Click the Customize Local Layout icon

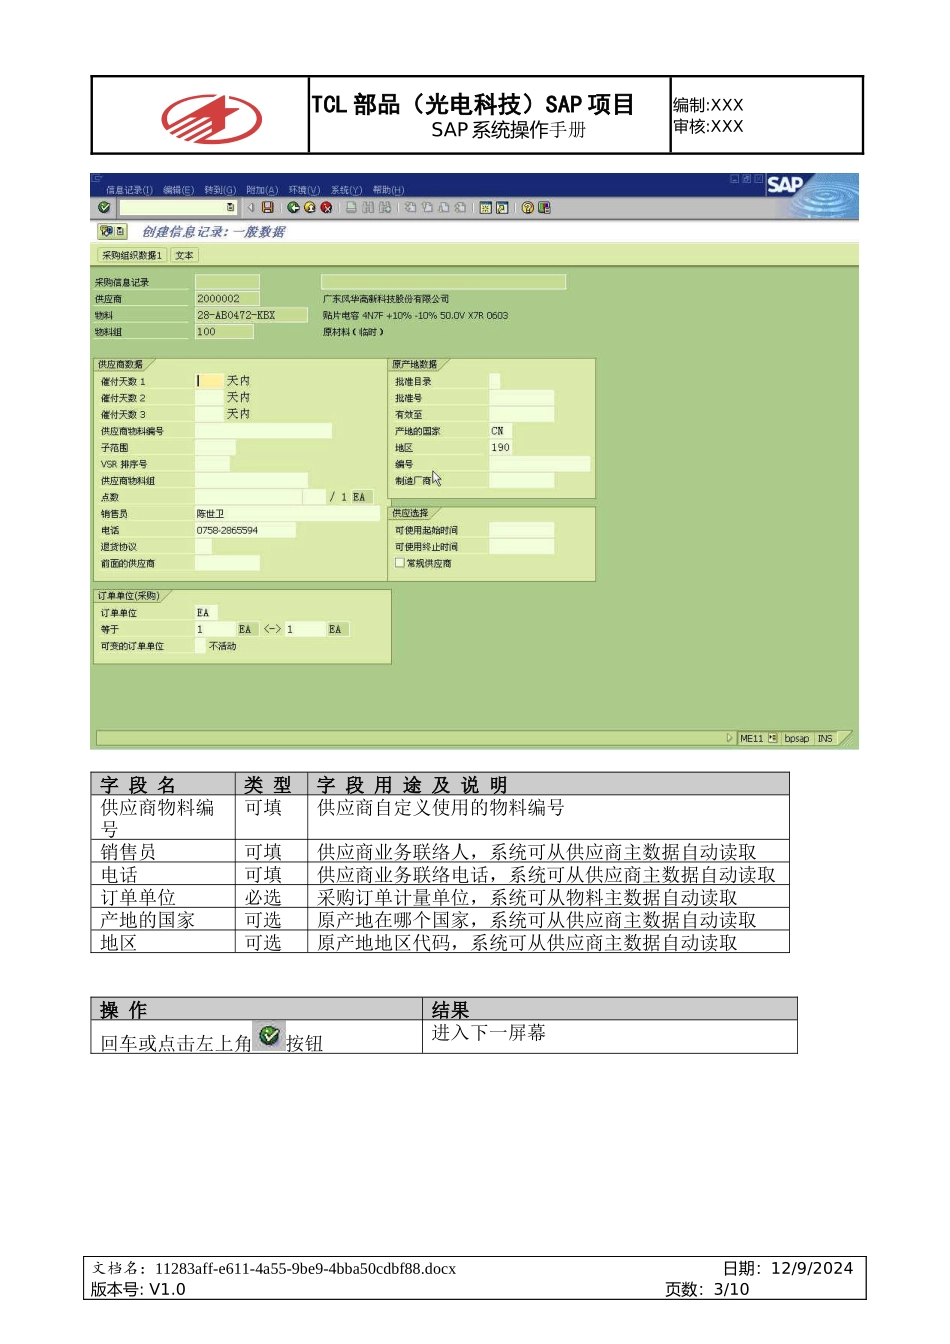point(544,207)
